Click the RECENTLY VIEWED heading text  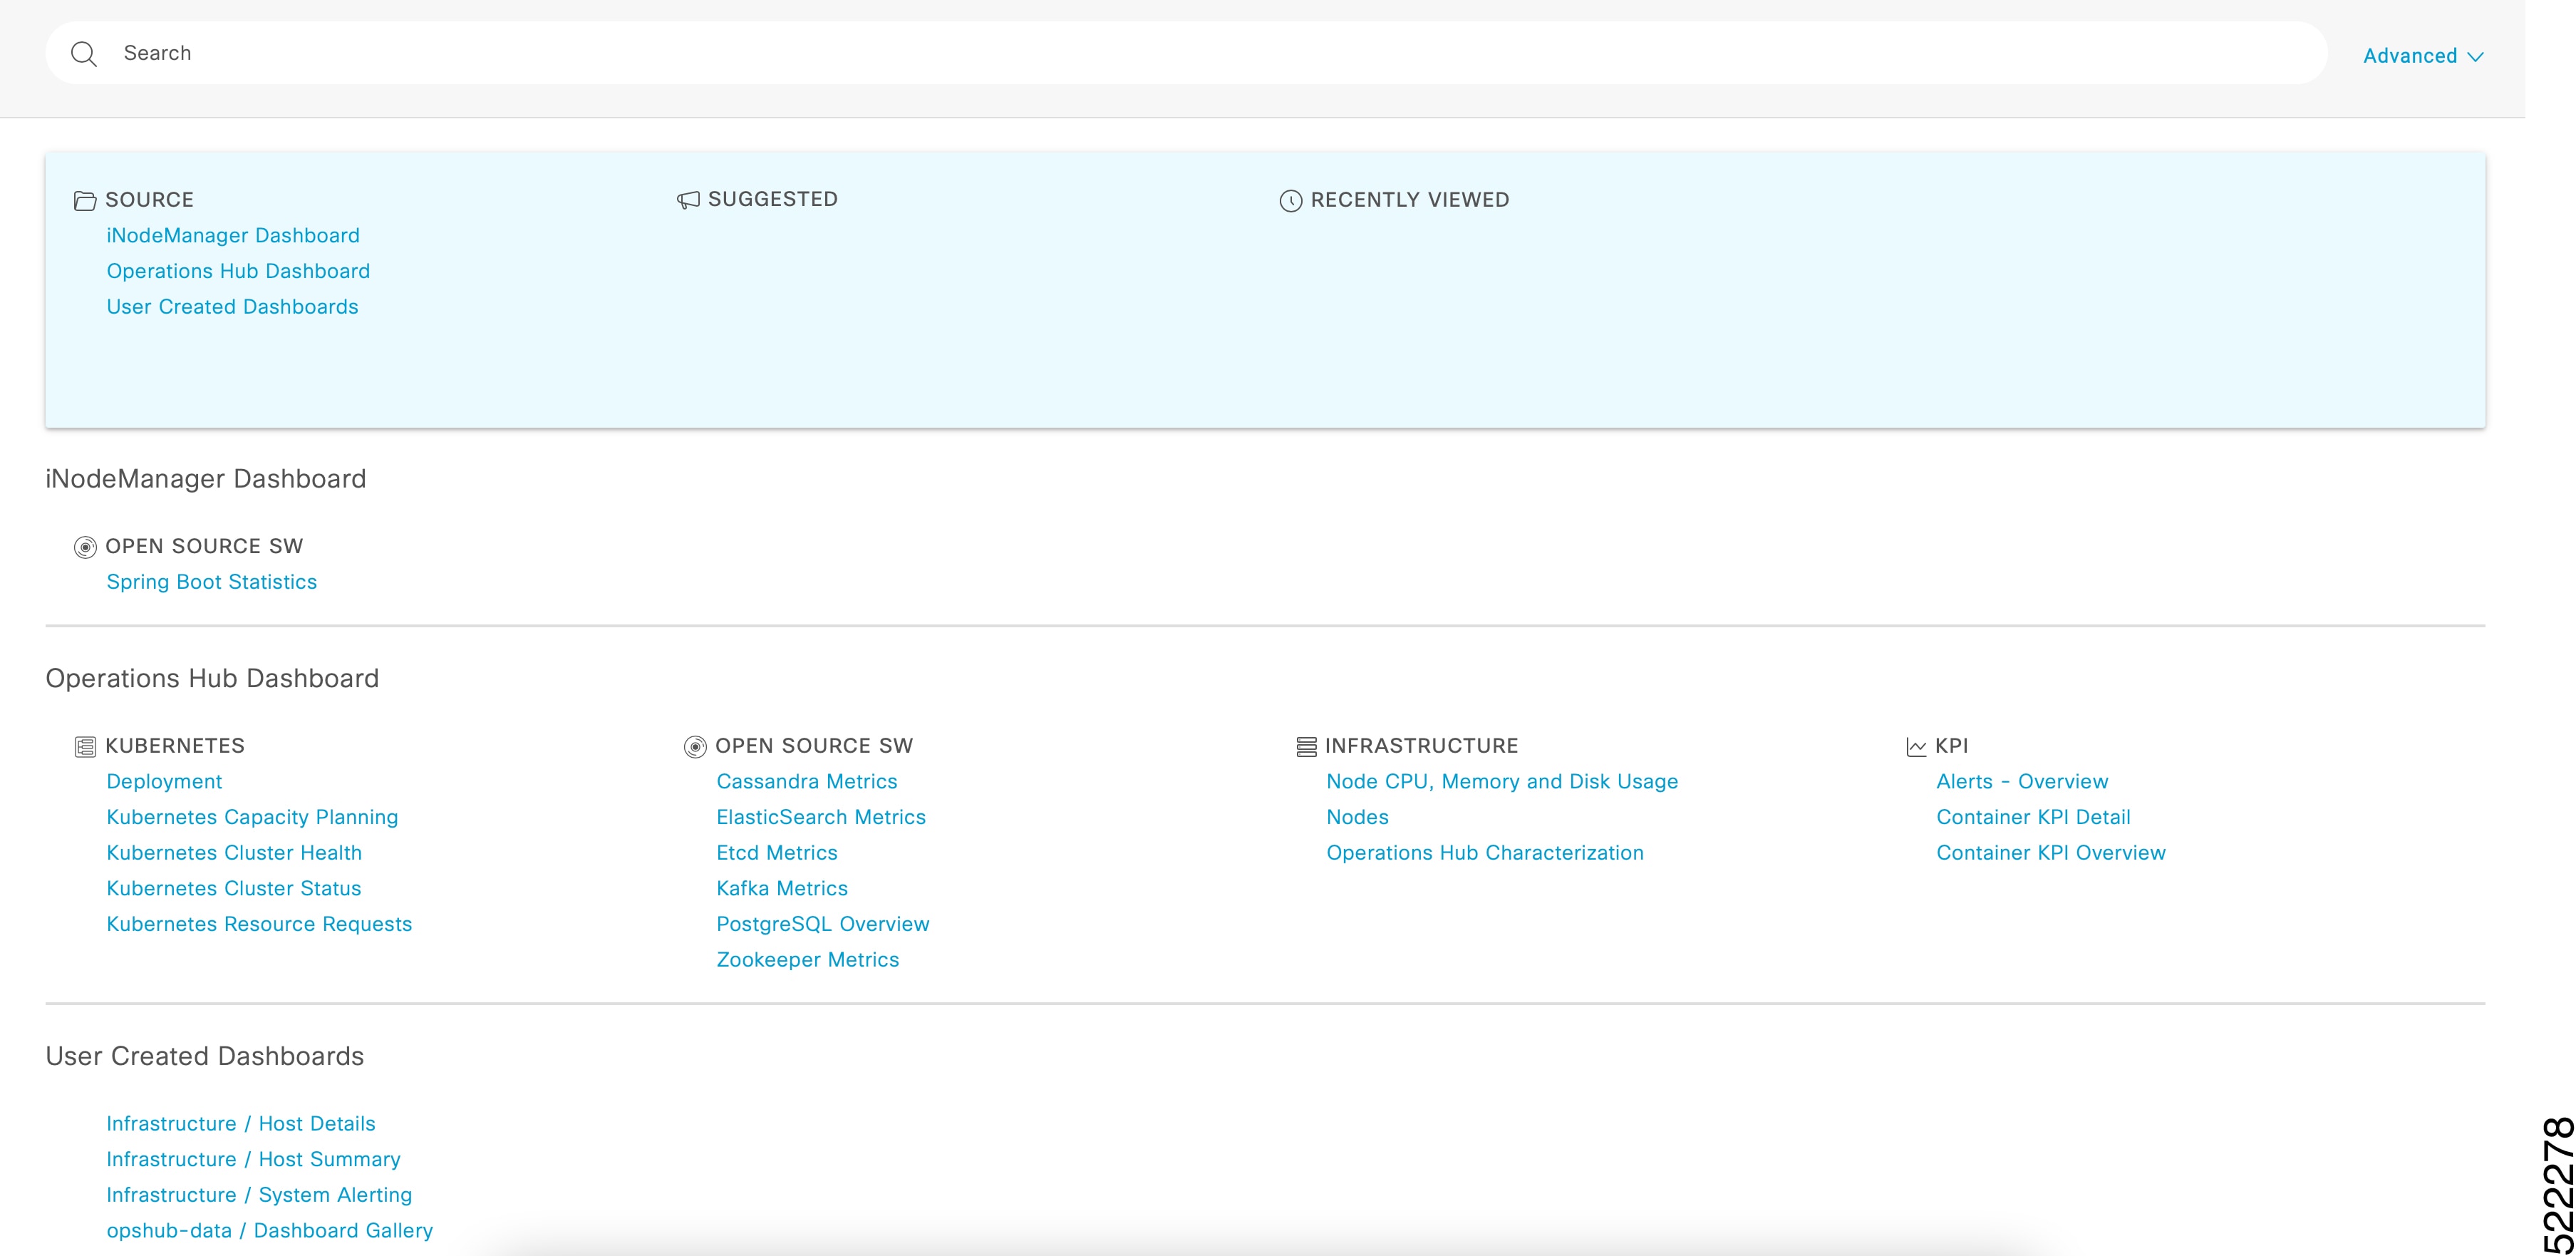(1410, 200)
